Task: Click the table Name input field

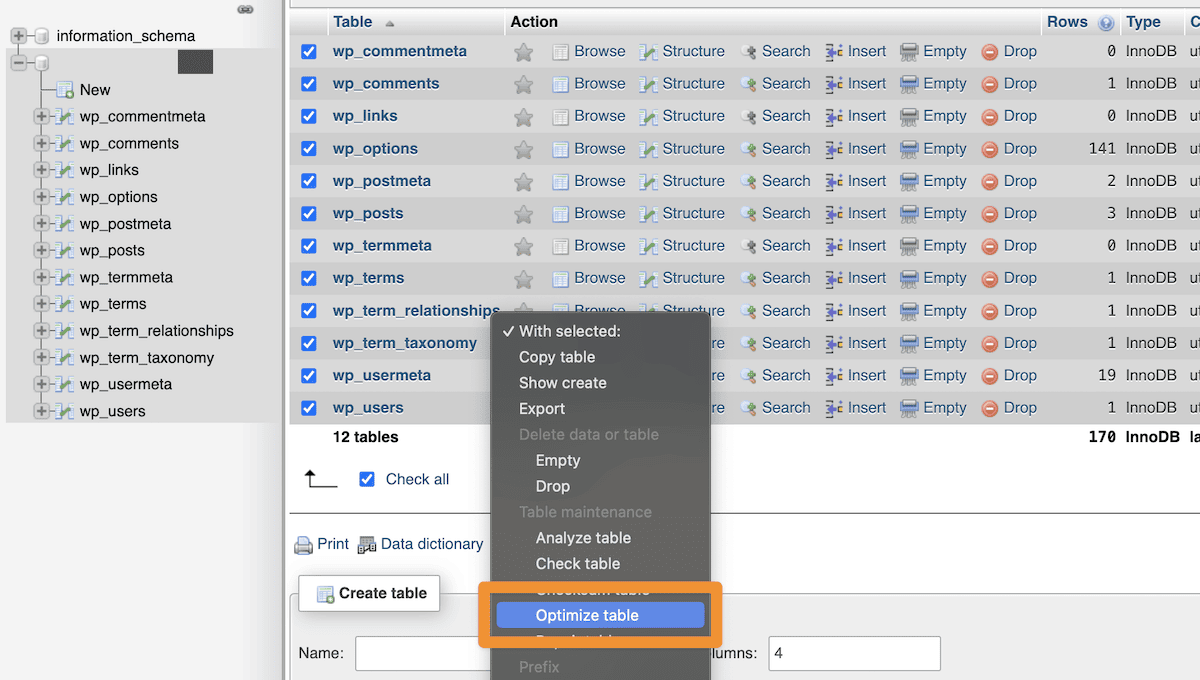Action: click(x=423, y=653)
